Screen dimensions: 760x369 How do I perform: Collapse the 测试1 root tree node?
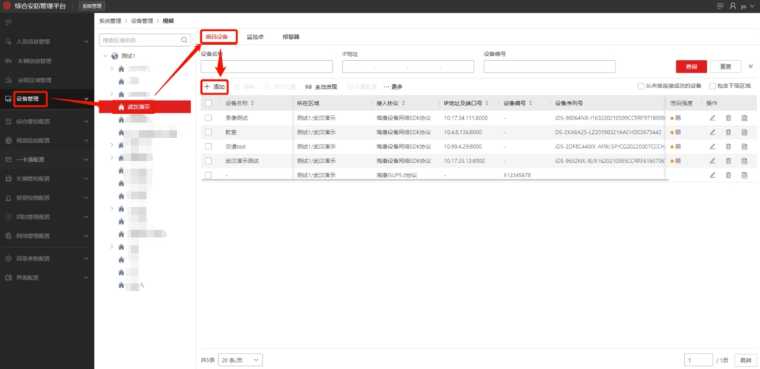(105, 56)
